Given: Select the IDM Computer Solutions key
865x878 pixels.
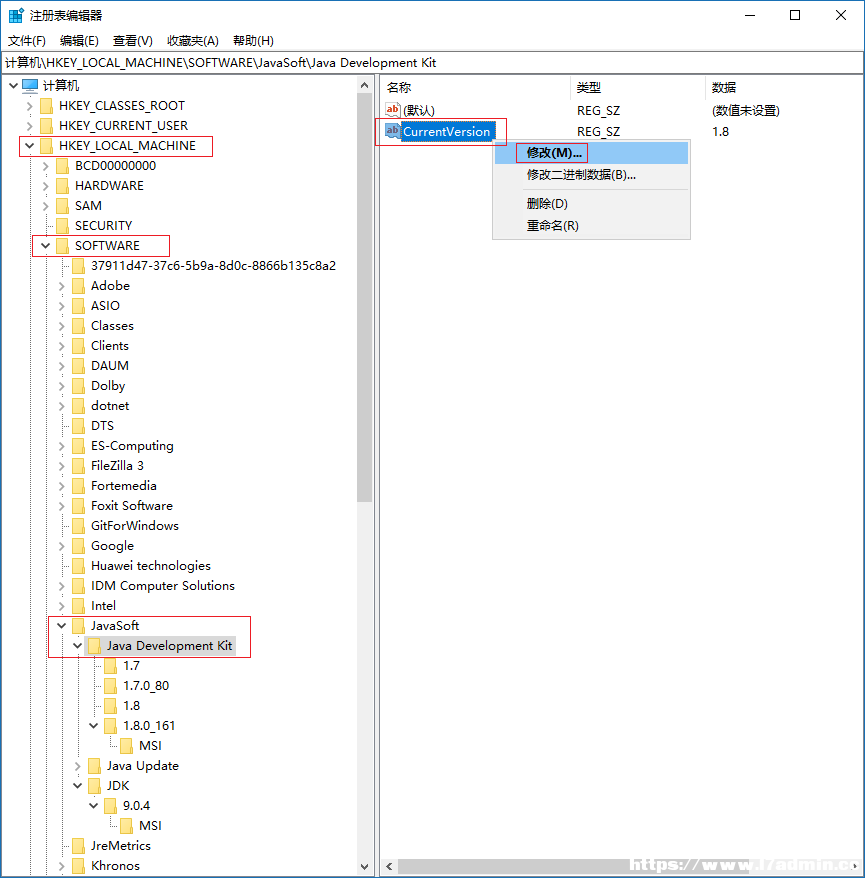Looking at the screenshot, I should click(162, 586).
